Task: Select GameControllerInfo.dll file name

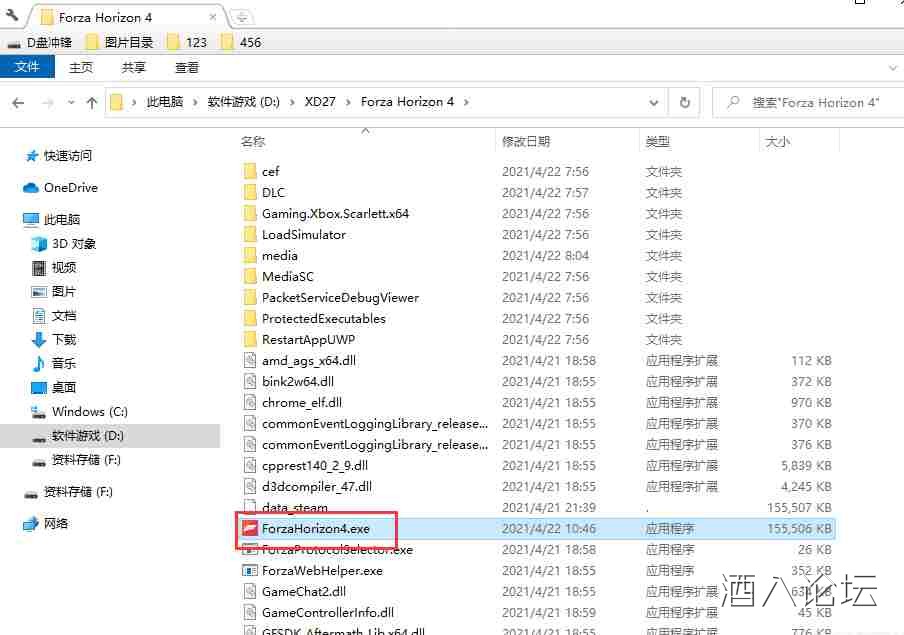Action: 328,613
